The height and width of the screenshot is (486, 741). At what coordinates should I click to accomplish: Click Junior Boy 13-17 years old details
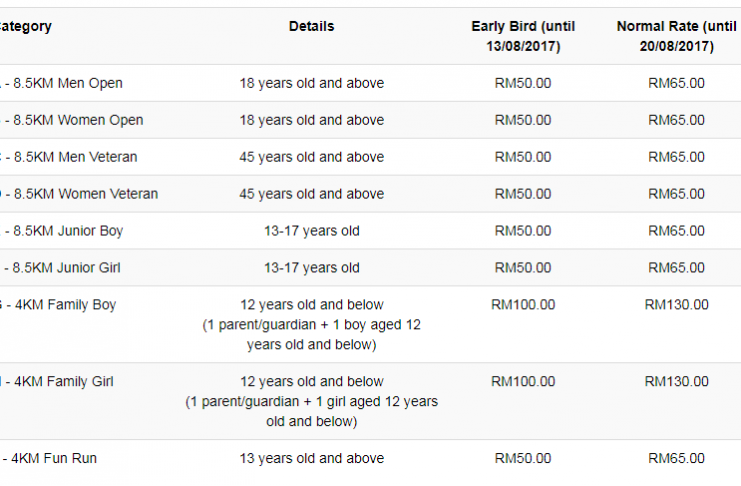click(311, 231)
